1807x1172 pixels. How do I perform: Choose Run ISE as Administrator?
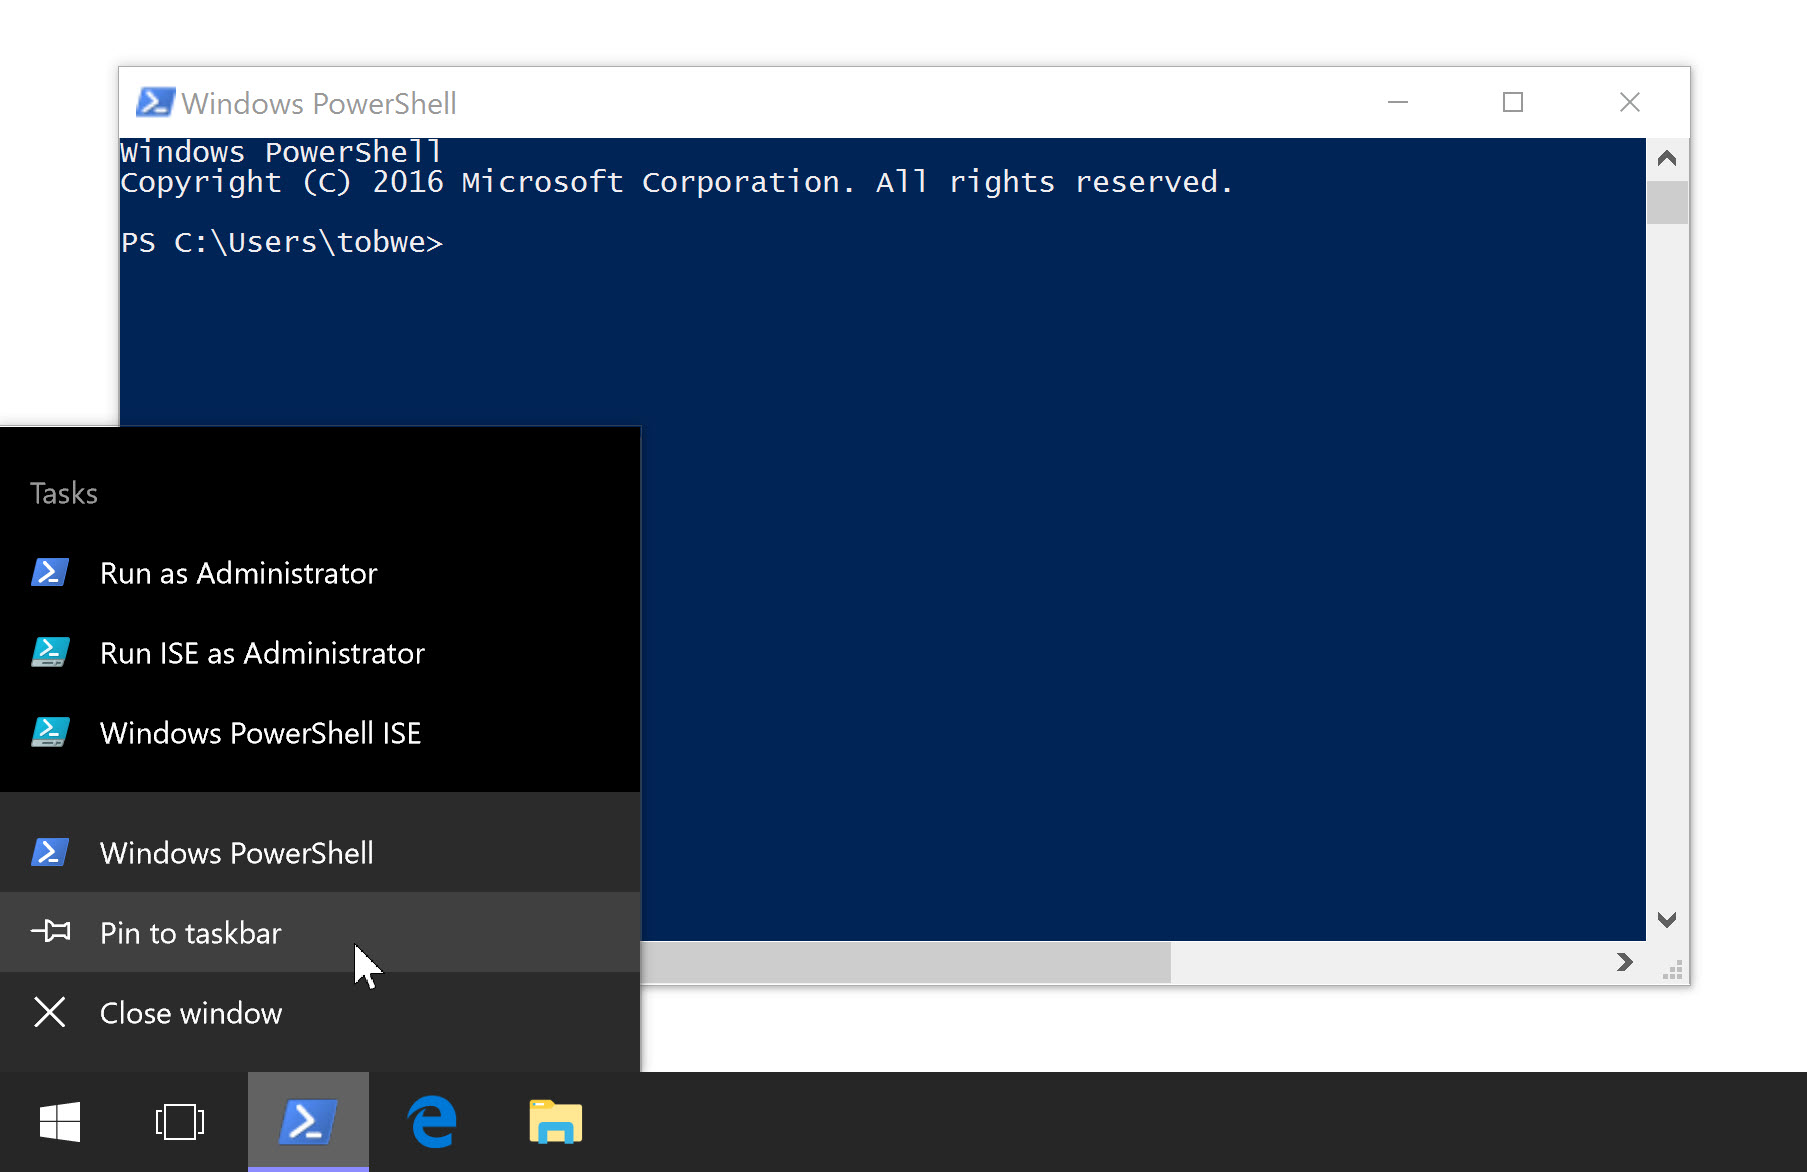pyautogui.click(x=320, y=653)
